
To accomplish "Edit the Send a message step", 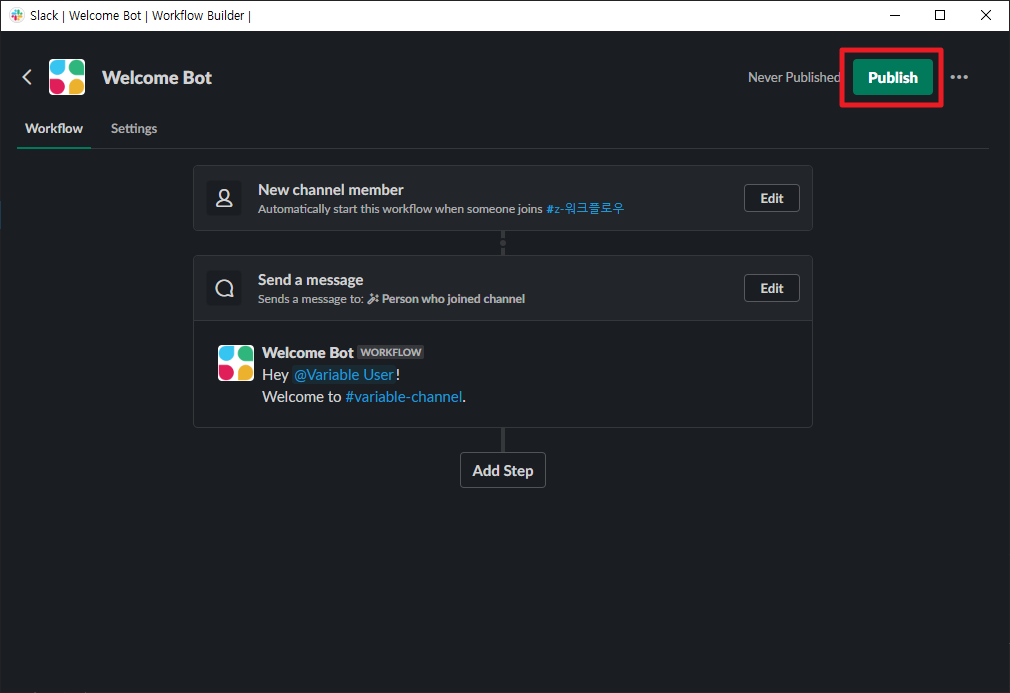I will pyautogui.click(x=771, y=289).
